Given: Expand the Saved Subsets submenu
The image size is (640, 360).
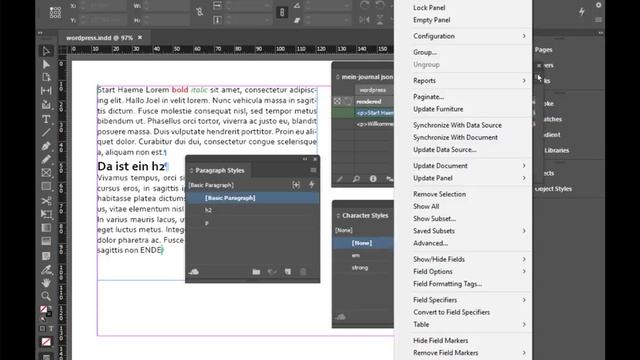Looking at the screenshot, I should [x=469, y=231].
